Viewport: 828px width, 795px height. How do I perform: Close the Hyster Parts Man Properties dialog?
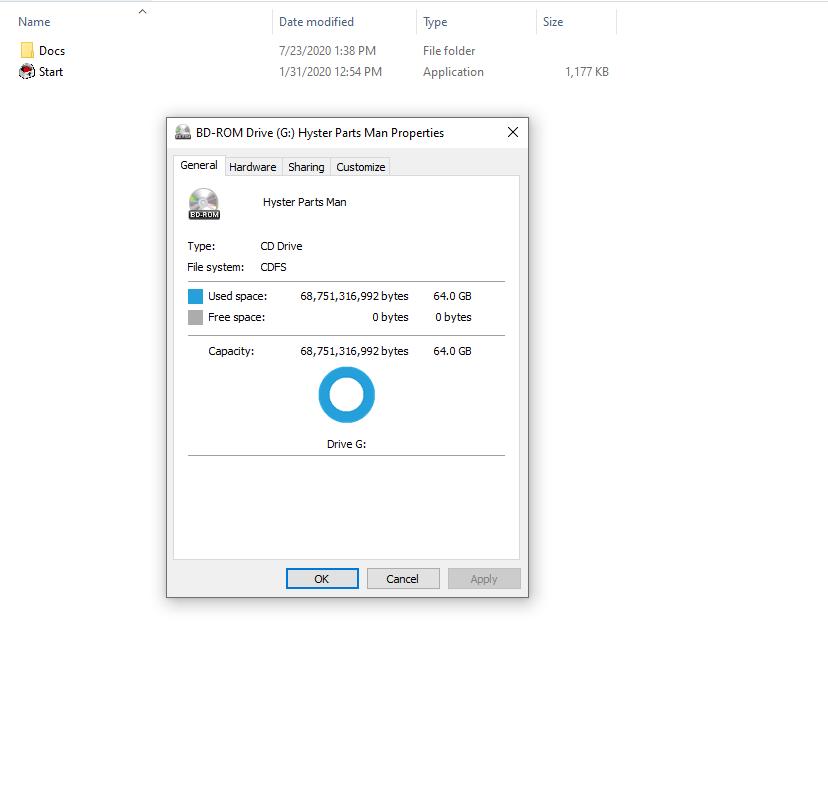tap(513, 132)
